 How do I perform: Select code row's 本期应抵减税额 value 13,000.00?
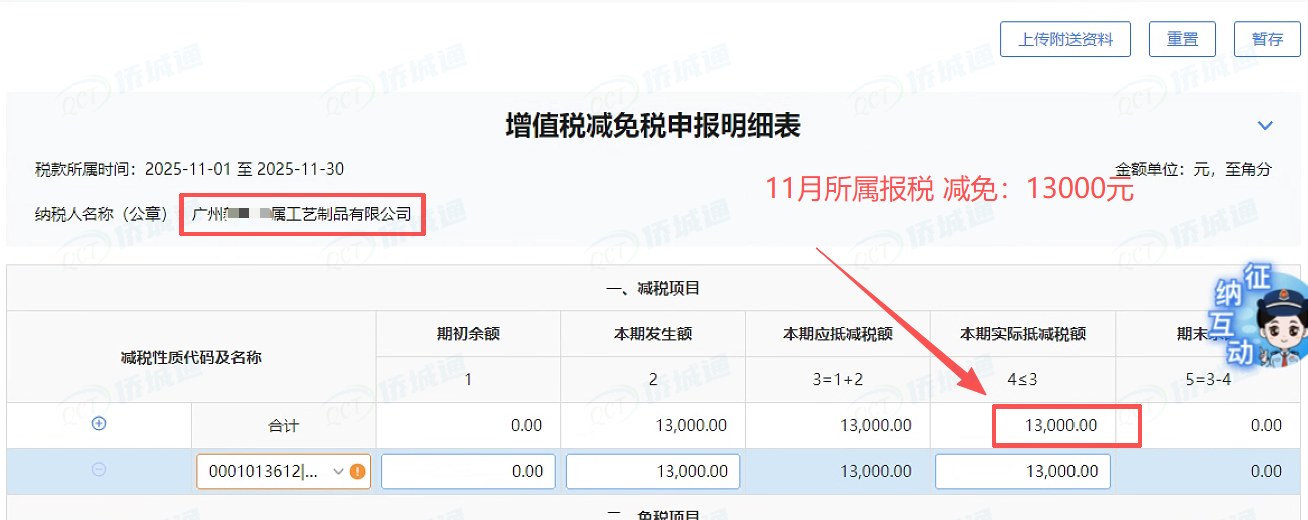pos(876,471)
